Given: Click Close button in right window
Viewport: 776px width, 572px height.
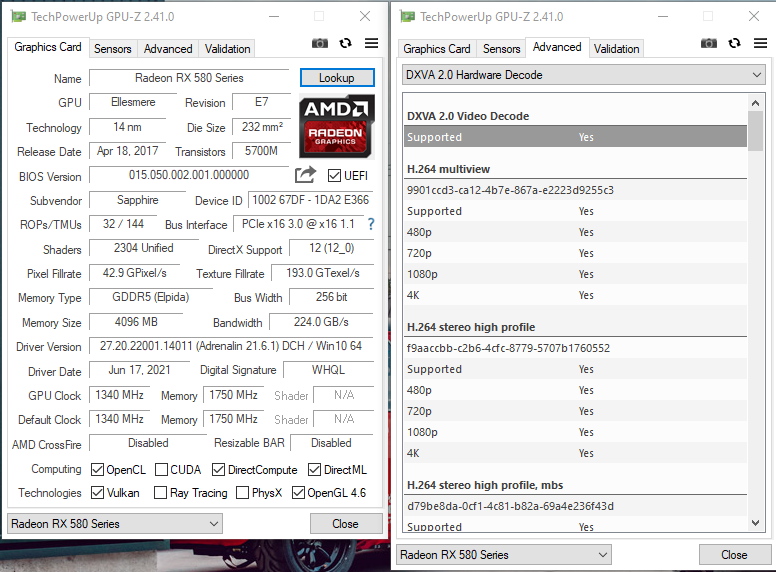Looking at the screenshot, I should [x=734, y=555].
